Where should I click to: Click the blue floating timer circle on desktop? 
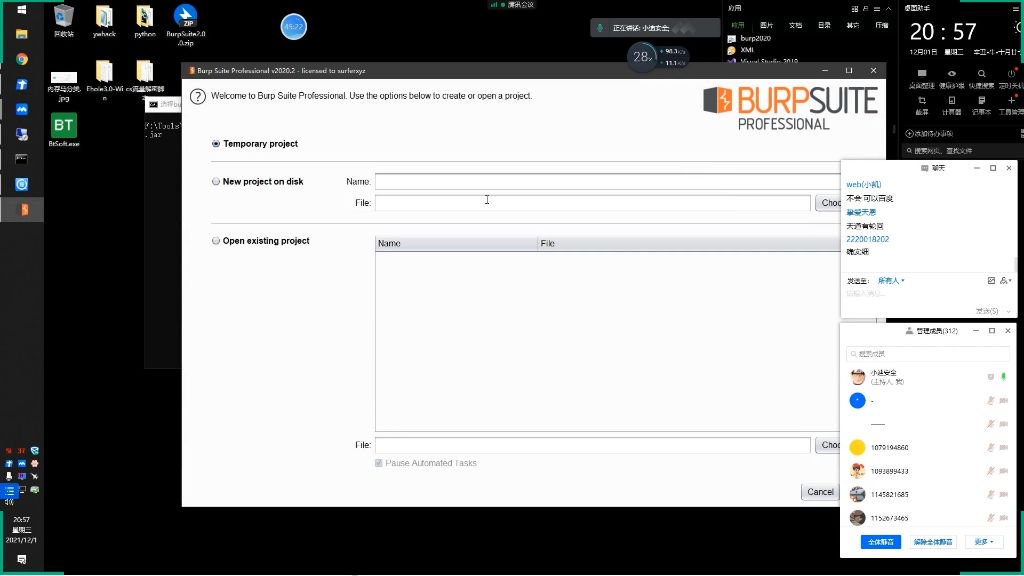[294, 27]
